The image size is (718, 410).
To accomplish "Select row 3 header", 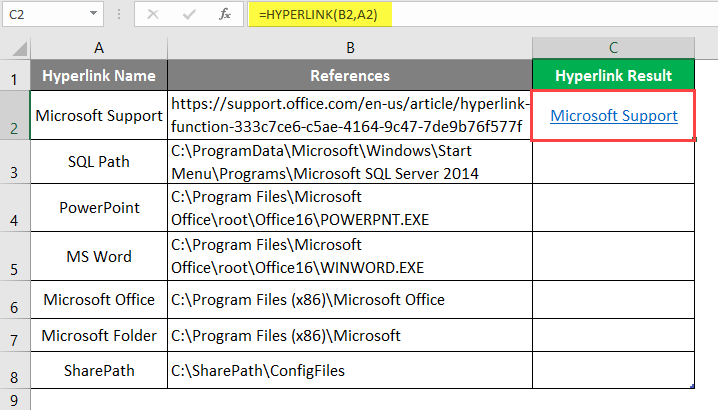I will (x=15, y=162).
